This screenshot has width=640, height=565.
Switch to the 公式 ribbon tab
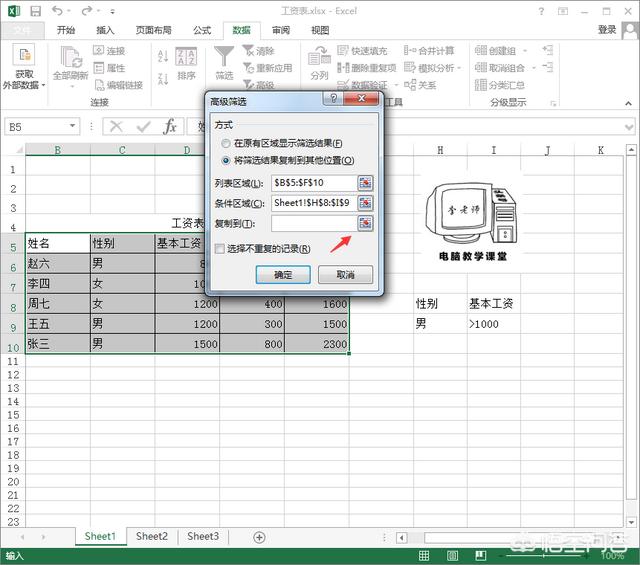tap(203, 31)
